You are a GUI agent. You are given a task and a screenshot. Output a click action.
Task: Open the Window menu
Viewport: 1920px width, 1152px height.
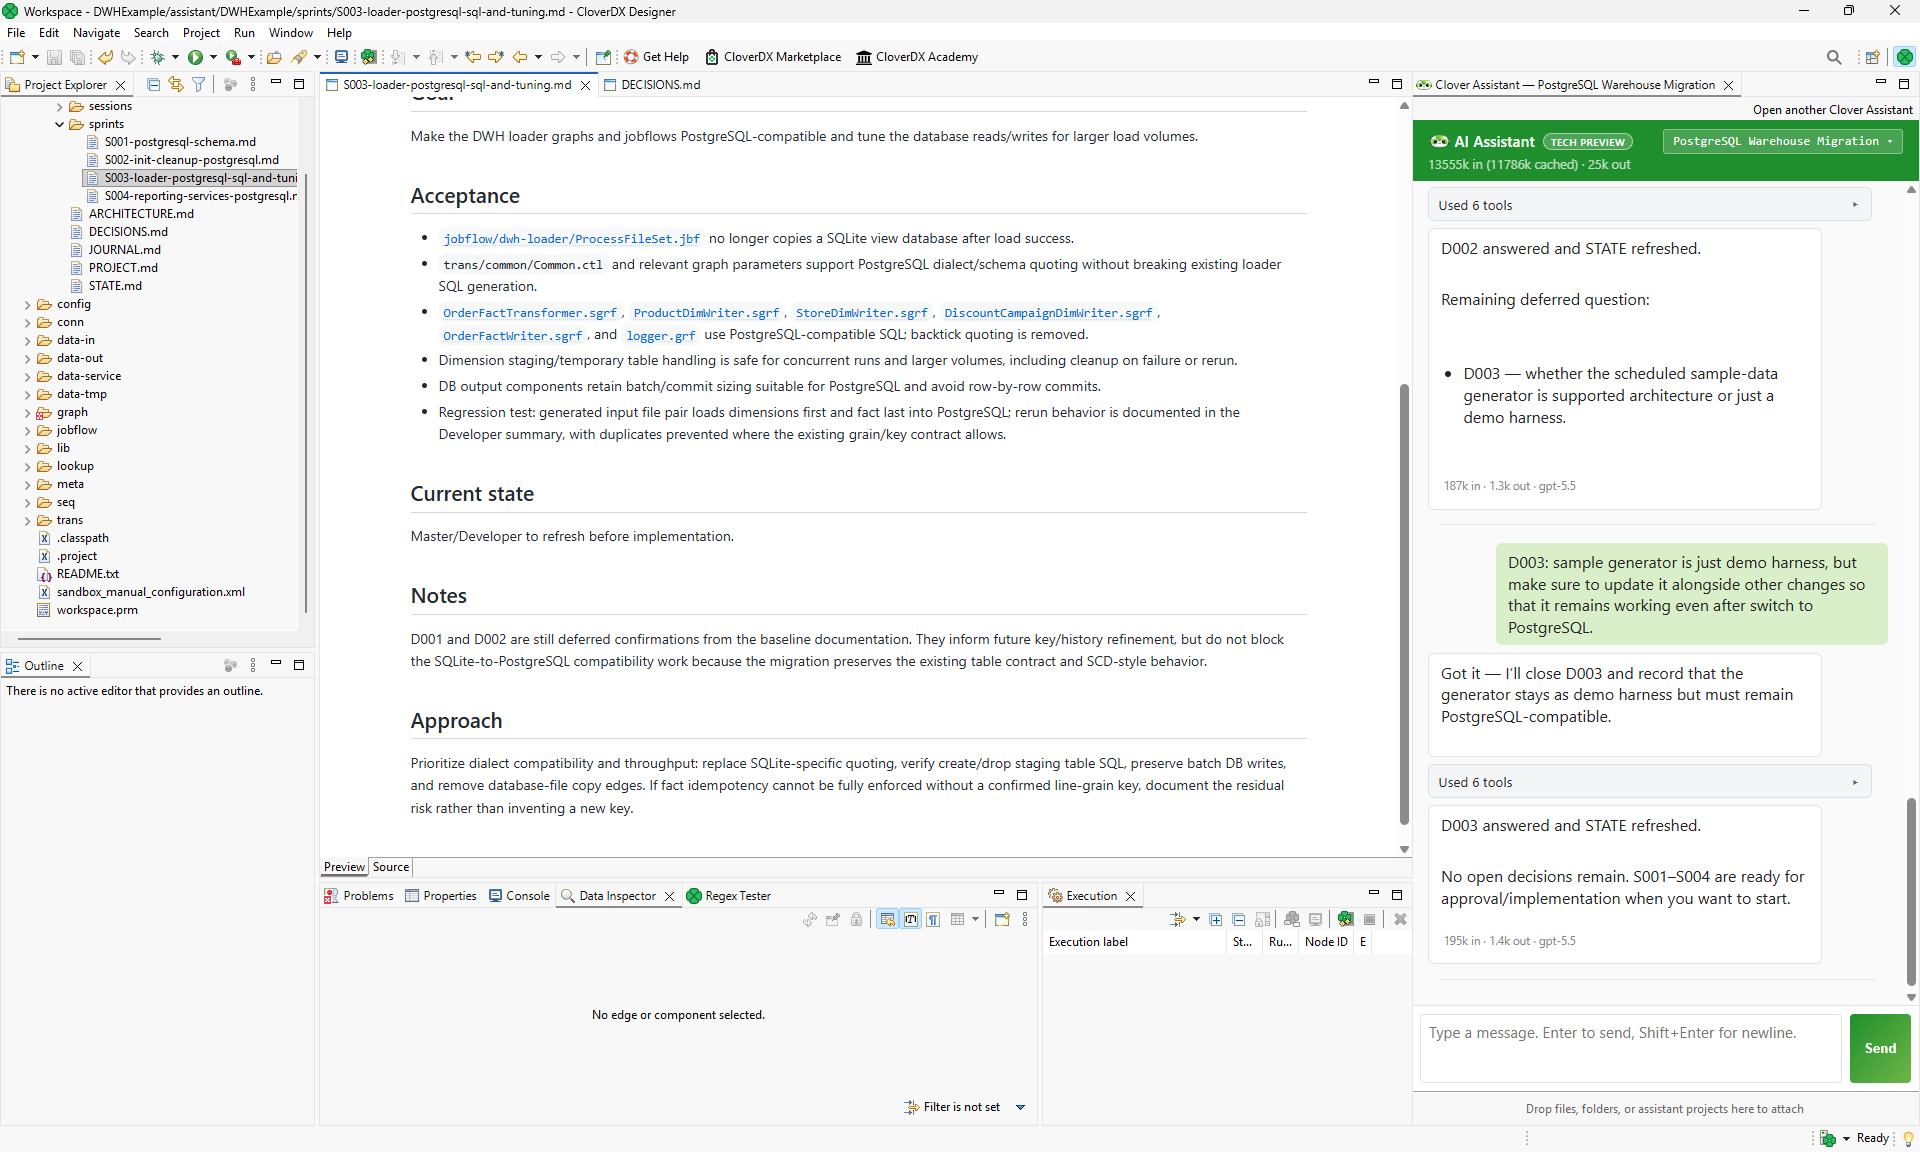pos(290,33)
